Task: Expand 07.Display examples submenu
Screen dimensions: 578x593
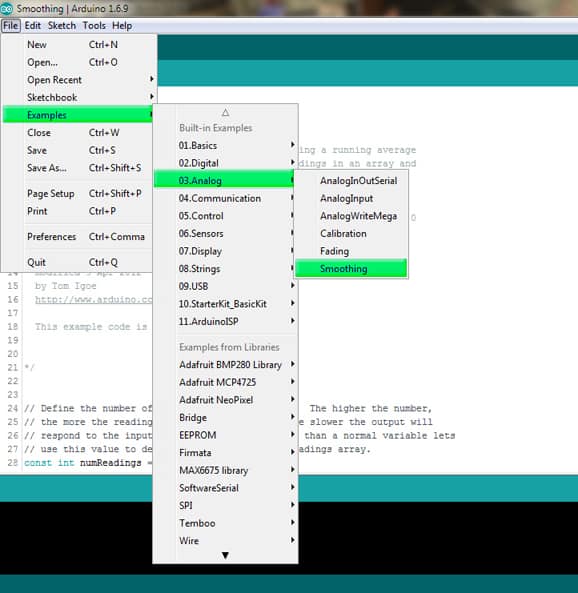Action: coord(225,251)
